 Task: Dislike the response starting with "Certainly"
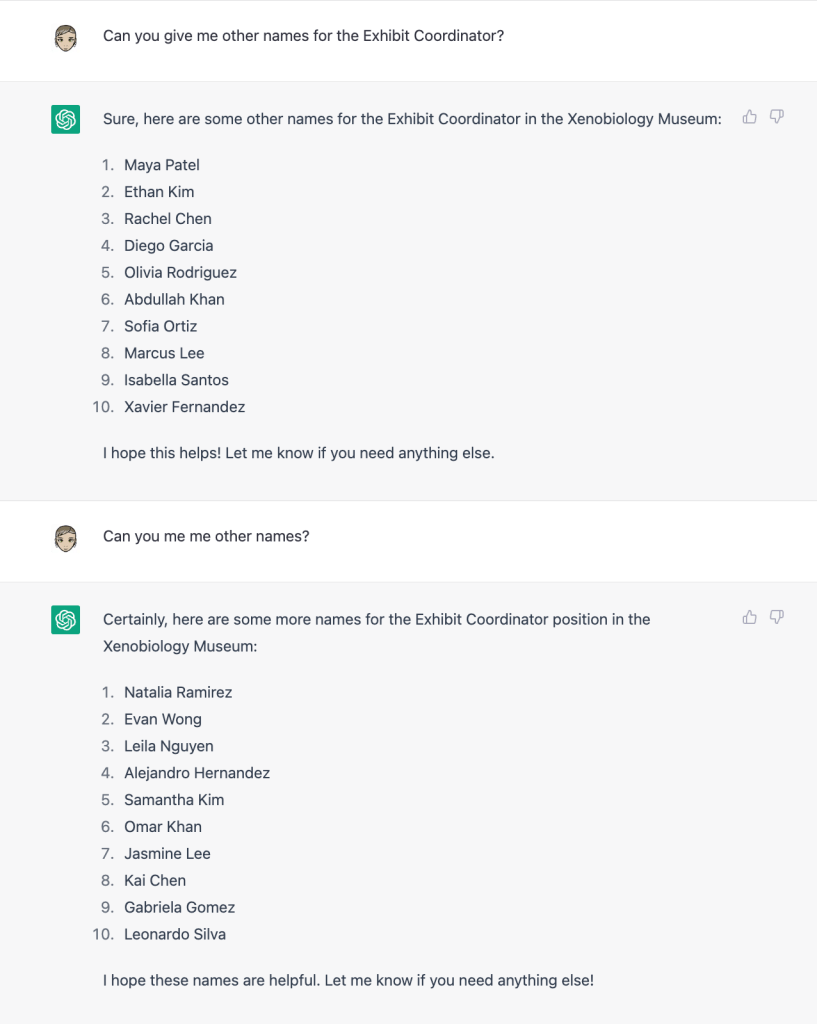(x=776, y=617)
